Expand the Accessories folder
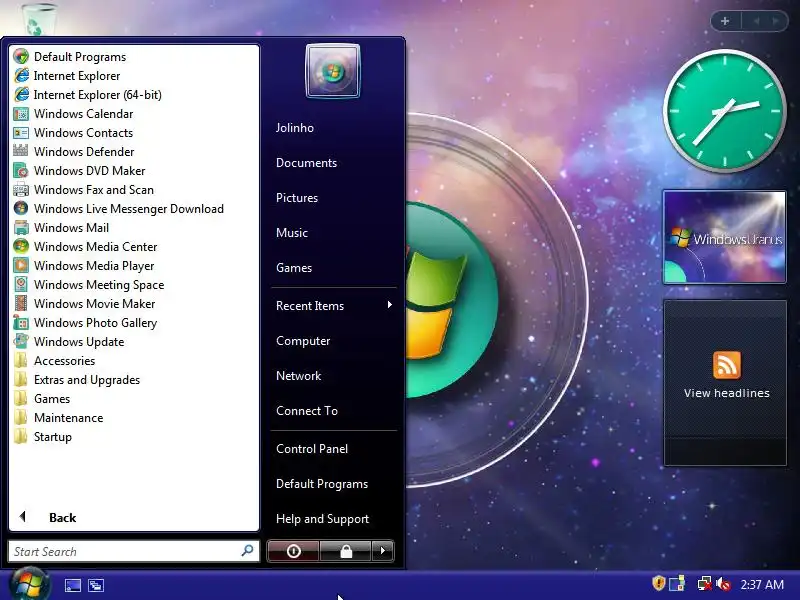The image size is (800, 600). [64, 361]
